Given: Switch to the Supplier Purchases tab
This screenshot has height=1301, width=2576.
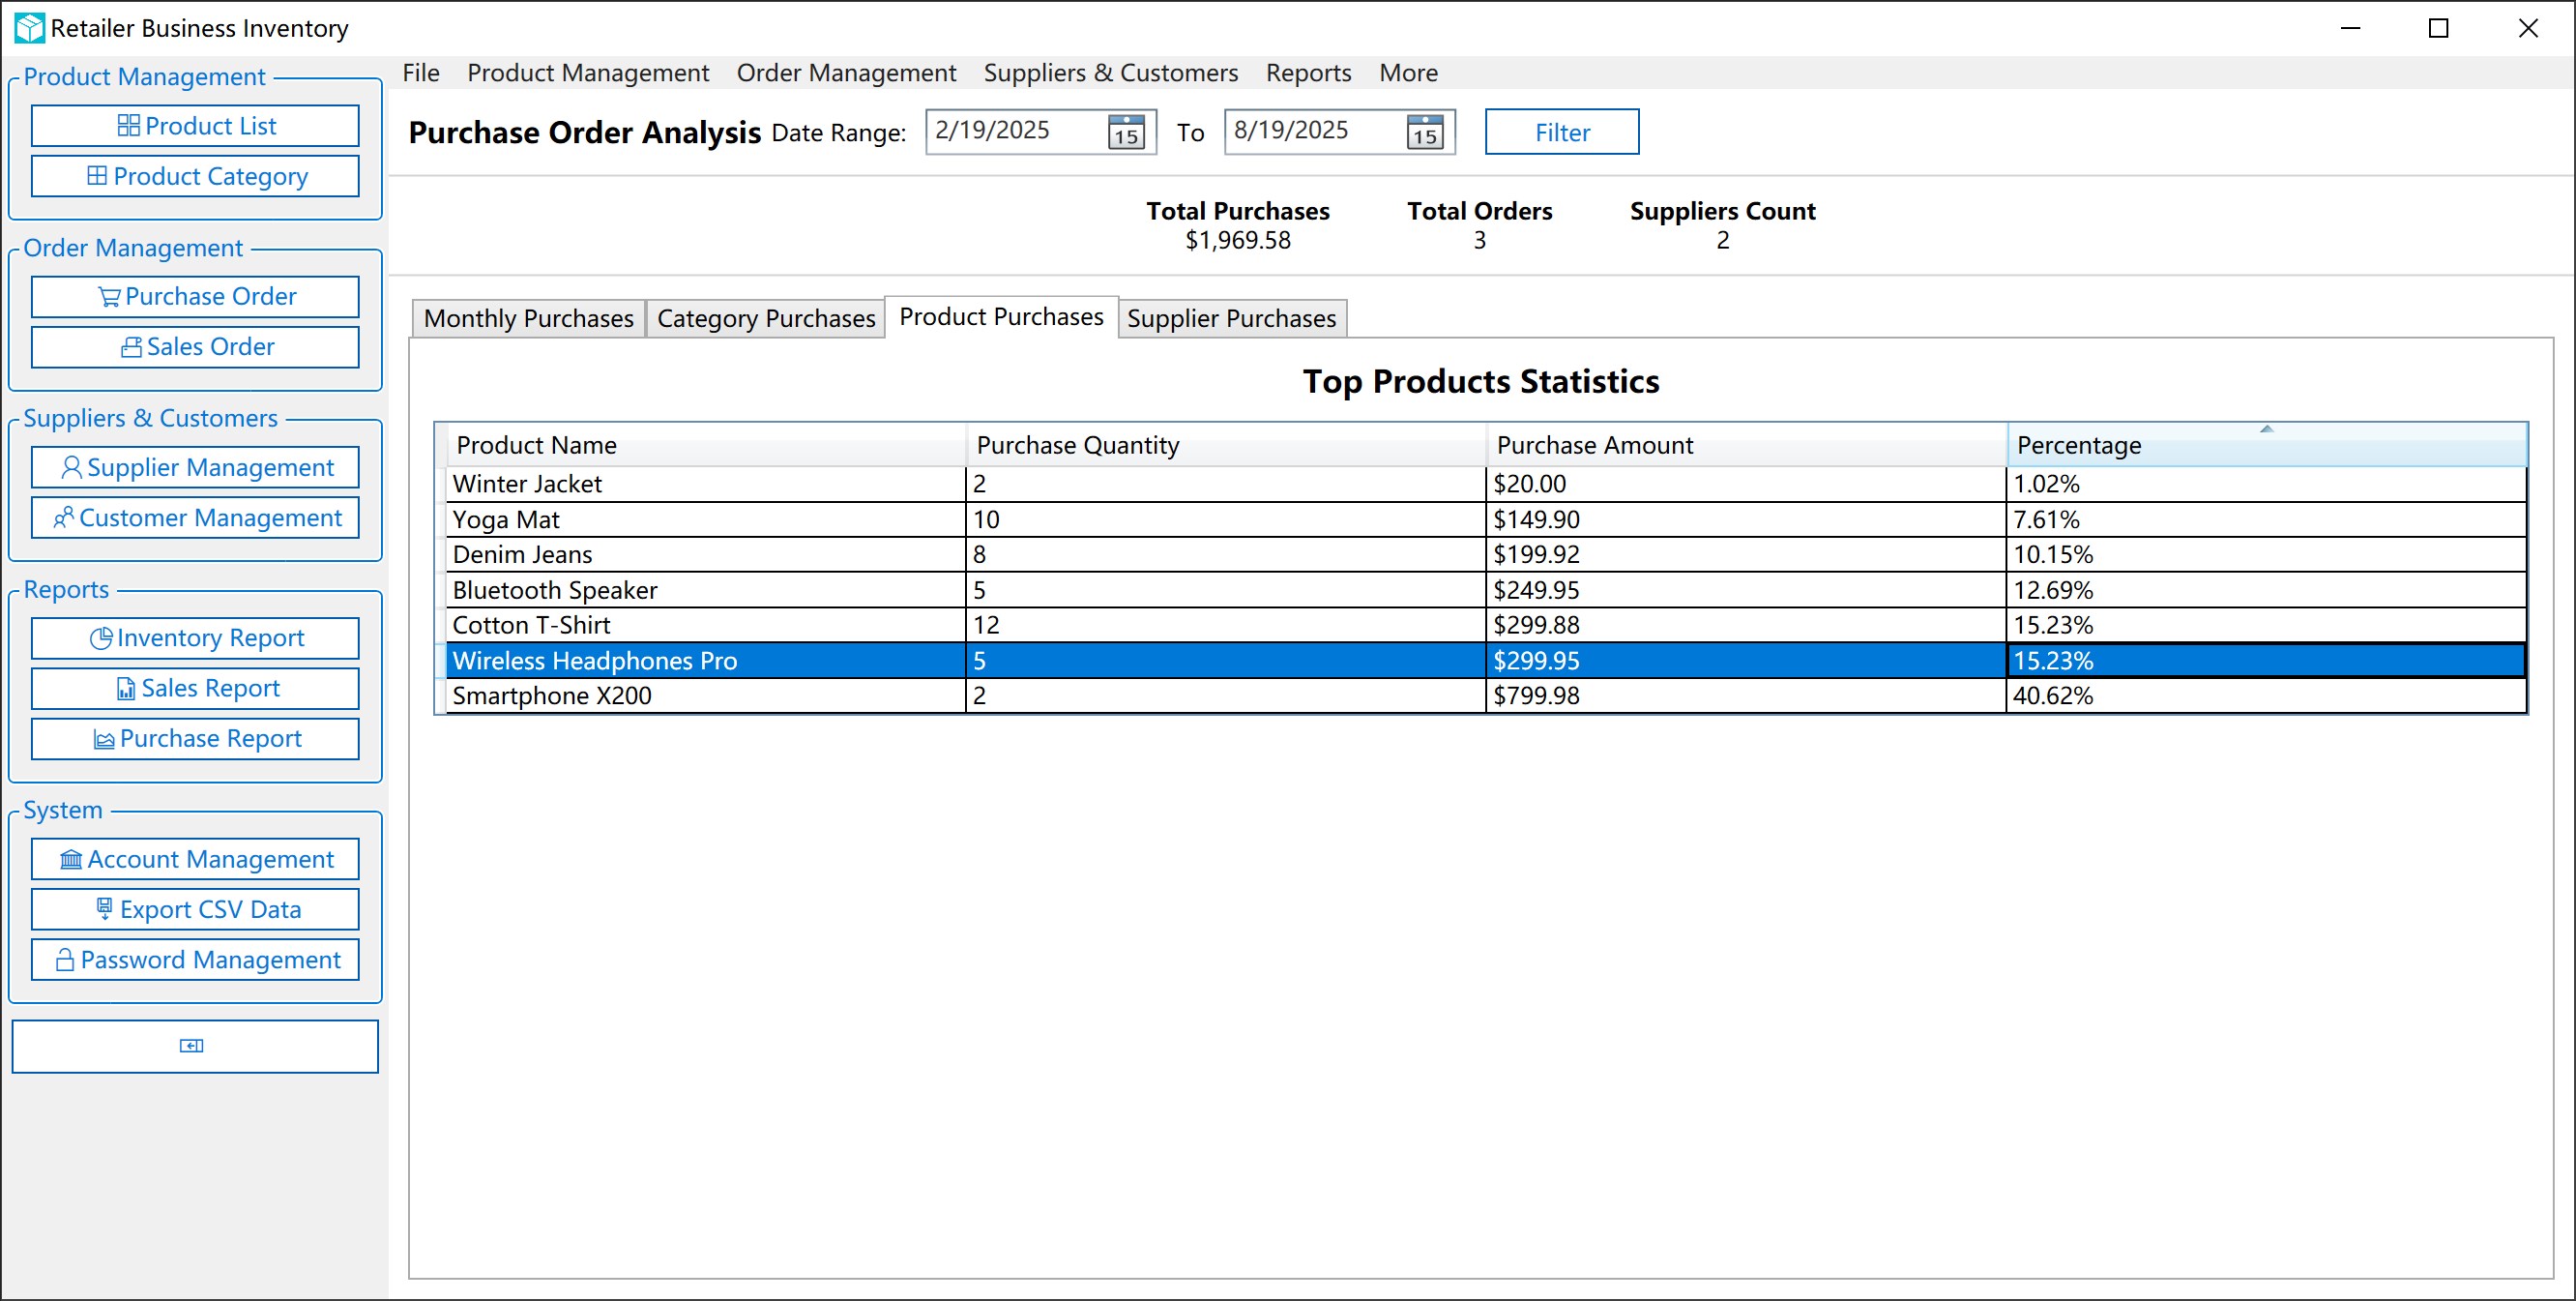Looking at the screenshot, I should pos(1231,318).
